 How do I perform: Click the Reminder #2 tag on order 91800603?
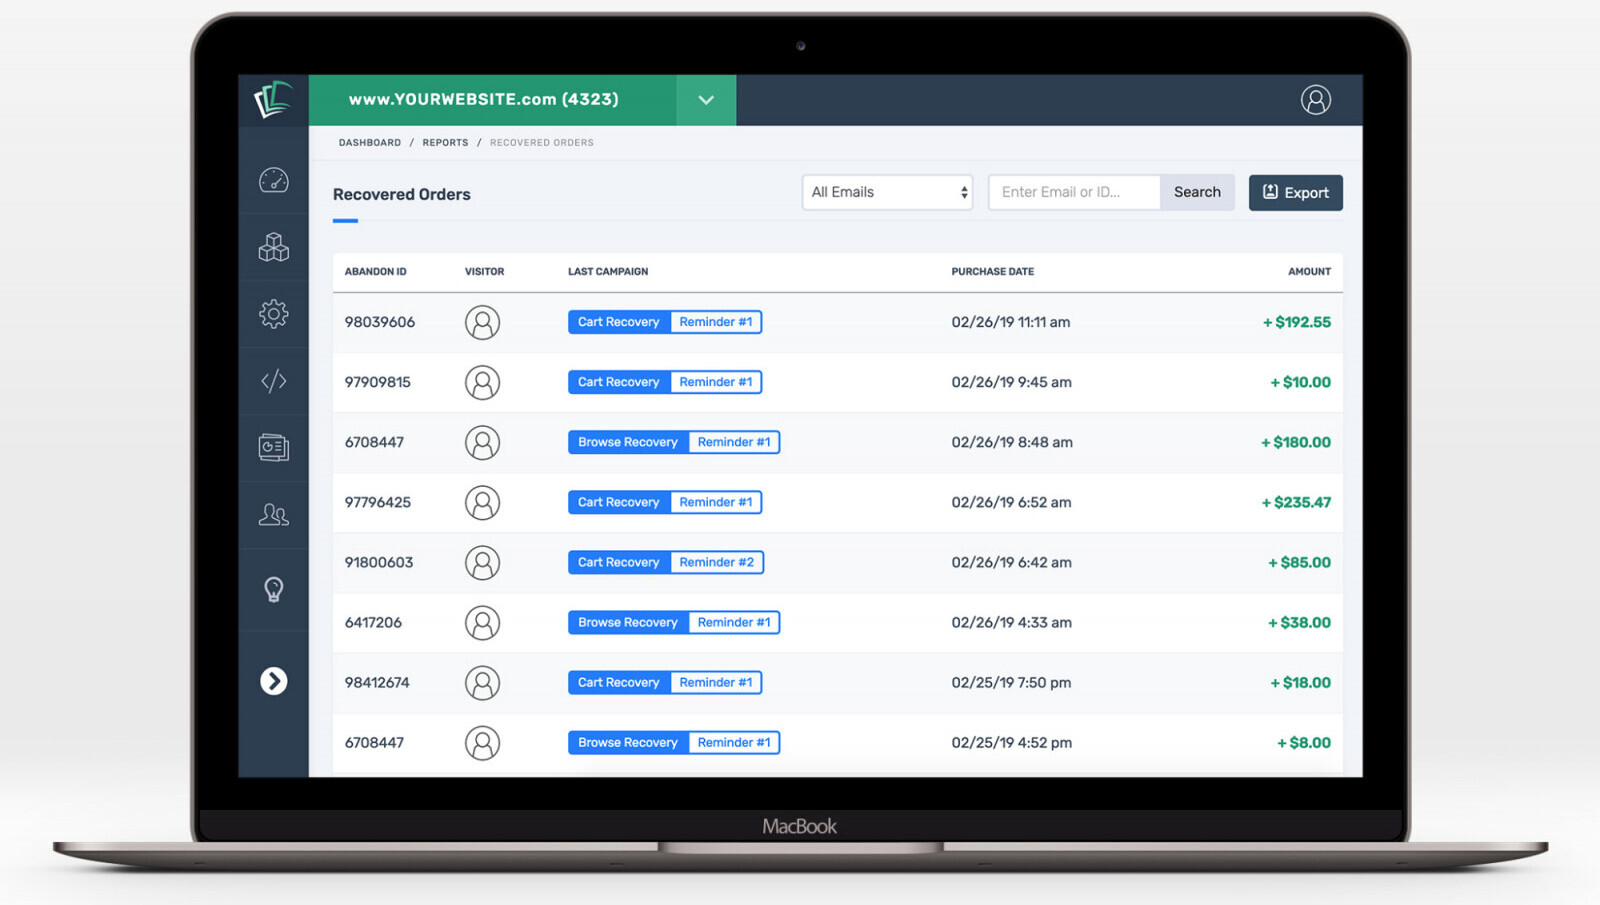tap(716, 563)
